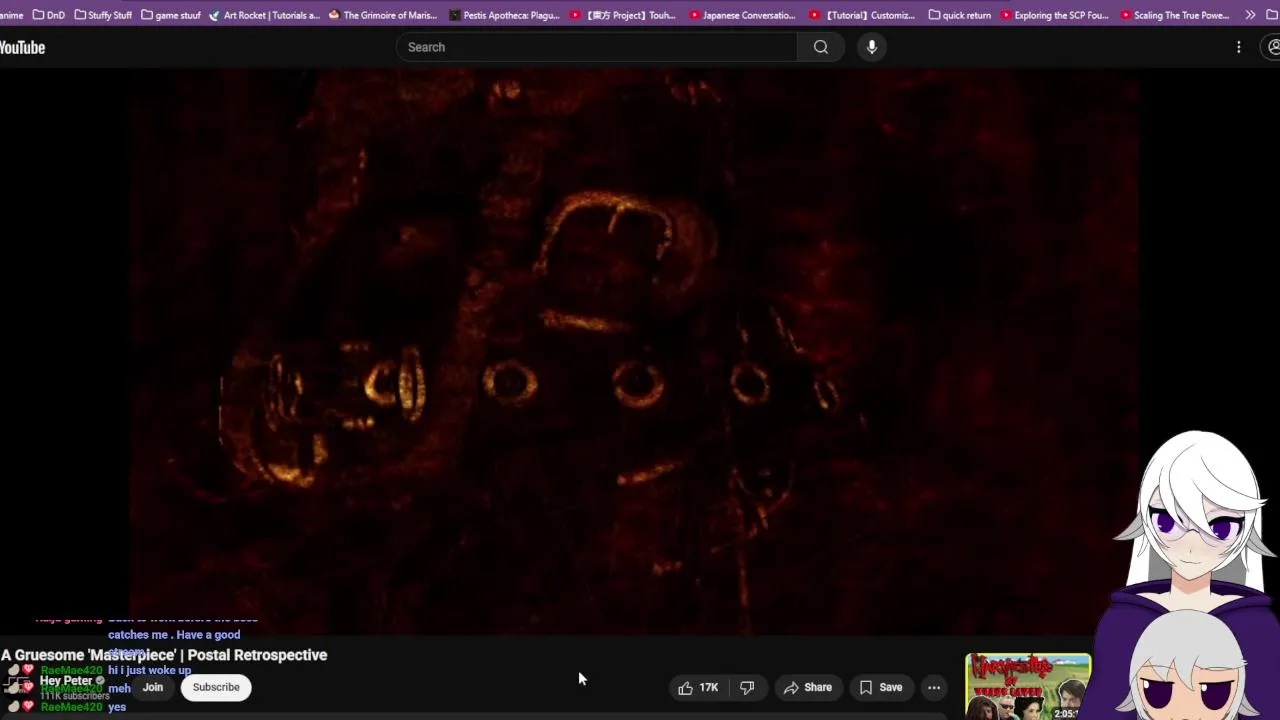Open the quick return bookmarks folder

click(x=960, y=15)
